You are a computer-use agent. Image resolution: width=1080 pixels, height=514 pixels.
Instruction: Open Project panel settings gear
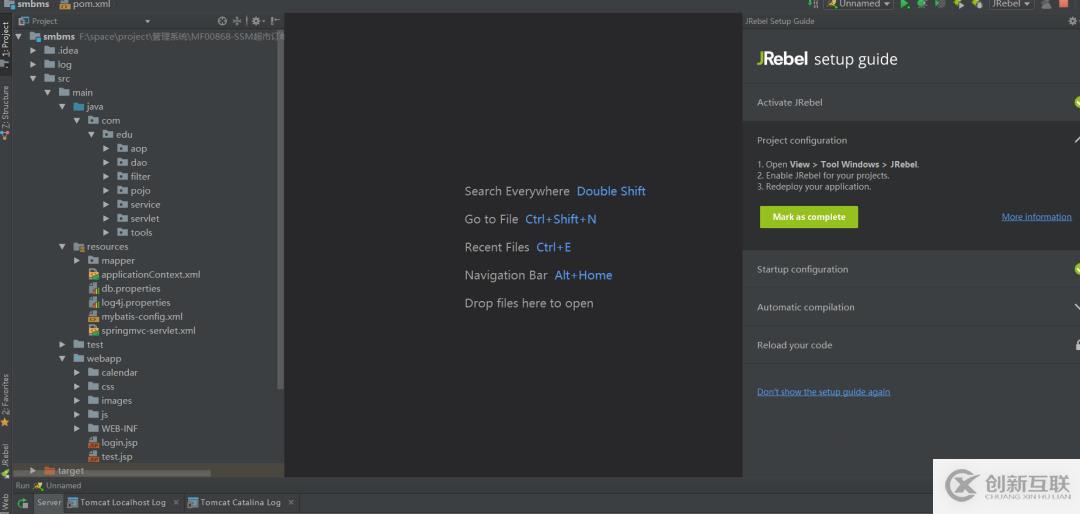[x=257, y=21]
